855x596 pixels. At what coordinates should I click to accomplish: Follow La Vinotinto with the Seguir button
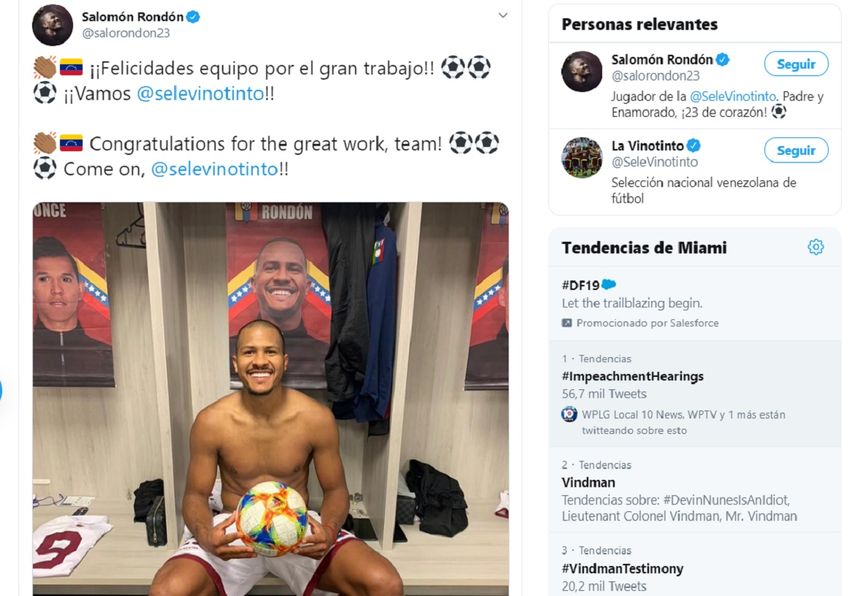[796, 150]
